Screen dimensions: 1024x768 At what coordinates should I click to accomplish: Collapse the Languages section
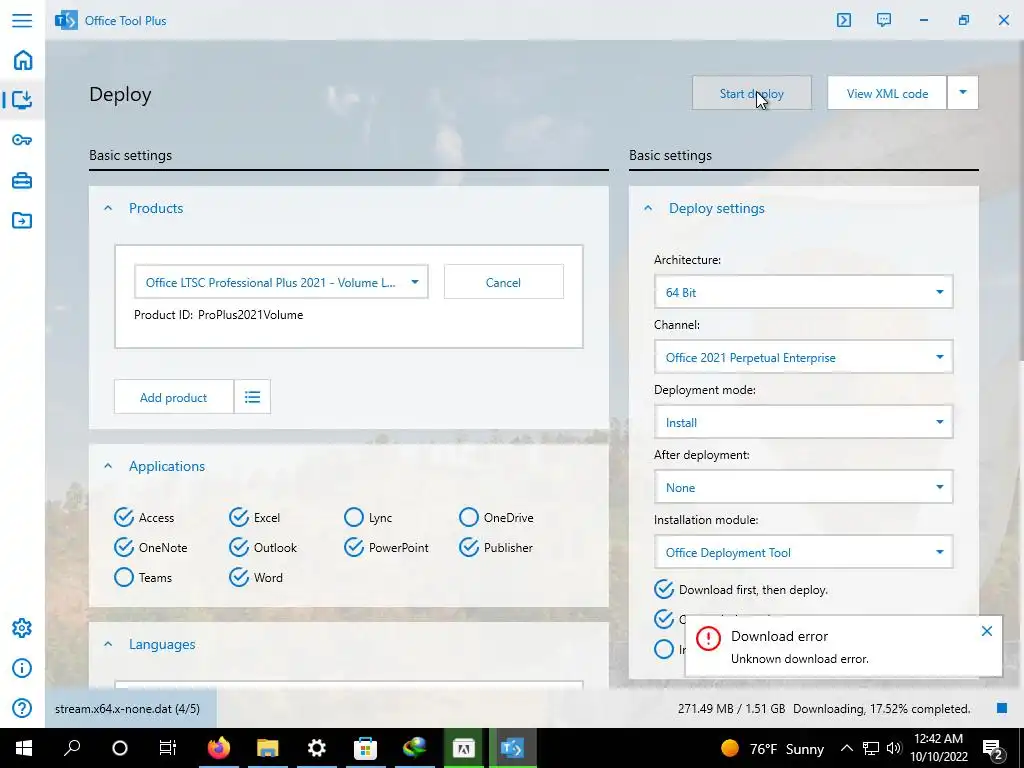[x=108, y=645]
